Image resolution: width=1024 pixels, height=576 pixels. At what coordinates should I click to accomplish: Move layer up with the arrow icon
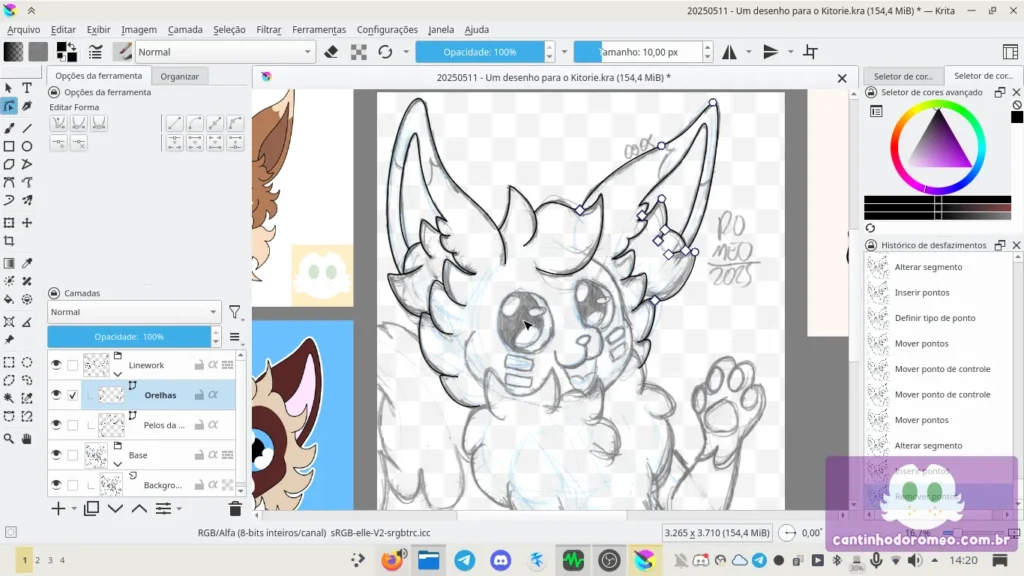pos(139,508)
